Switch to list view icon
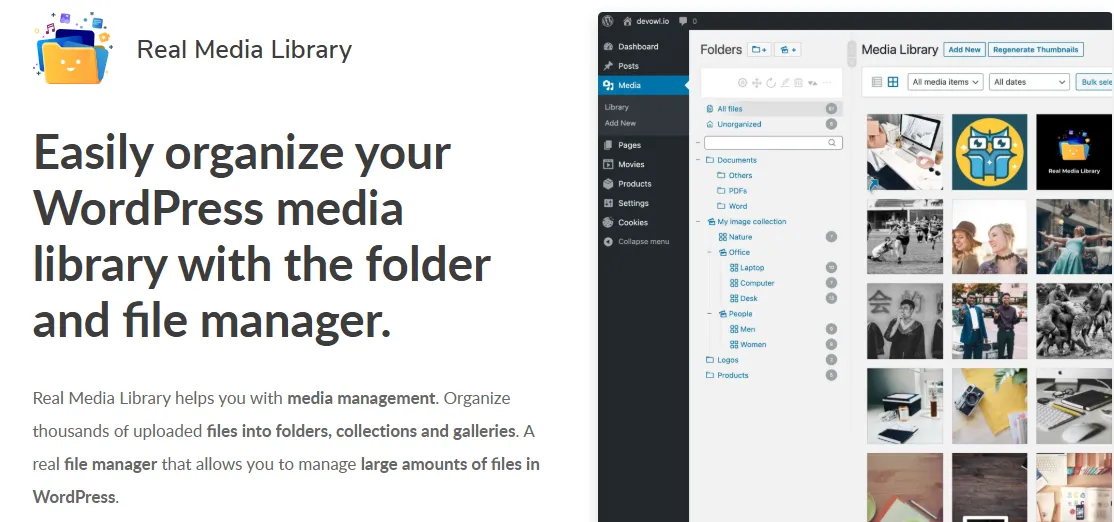Screen dimensions: 1114x522 (x=877, y=82)
